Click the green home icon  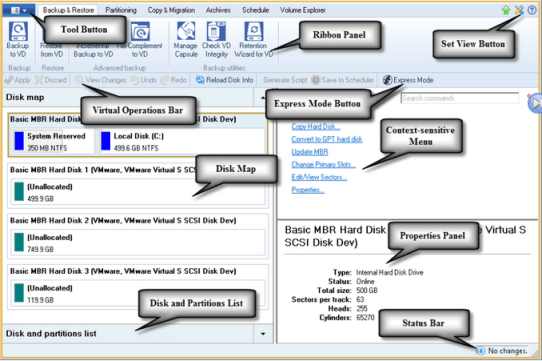pos(506,10)
